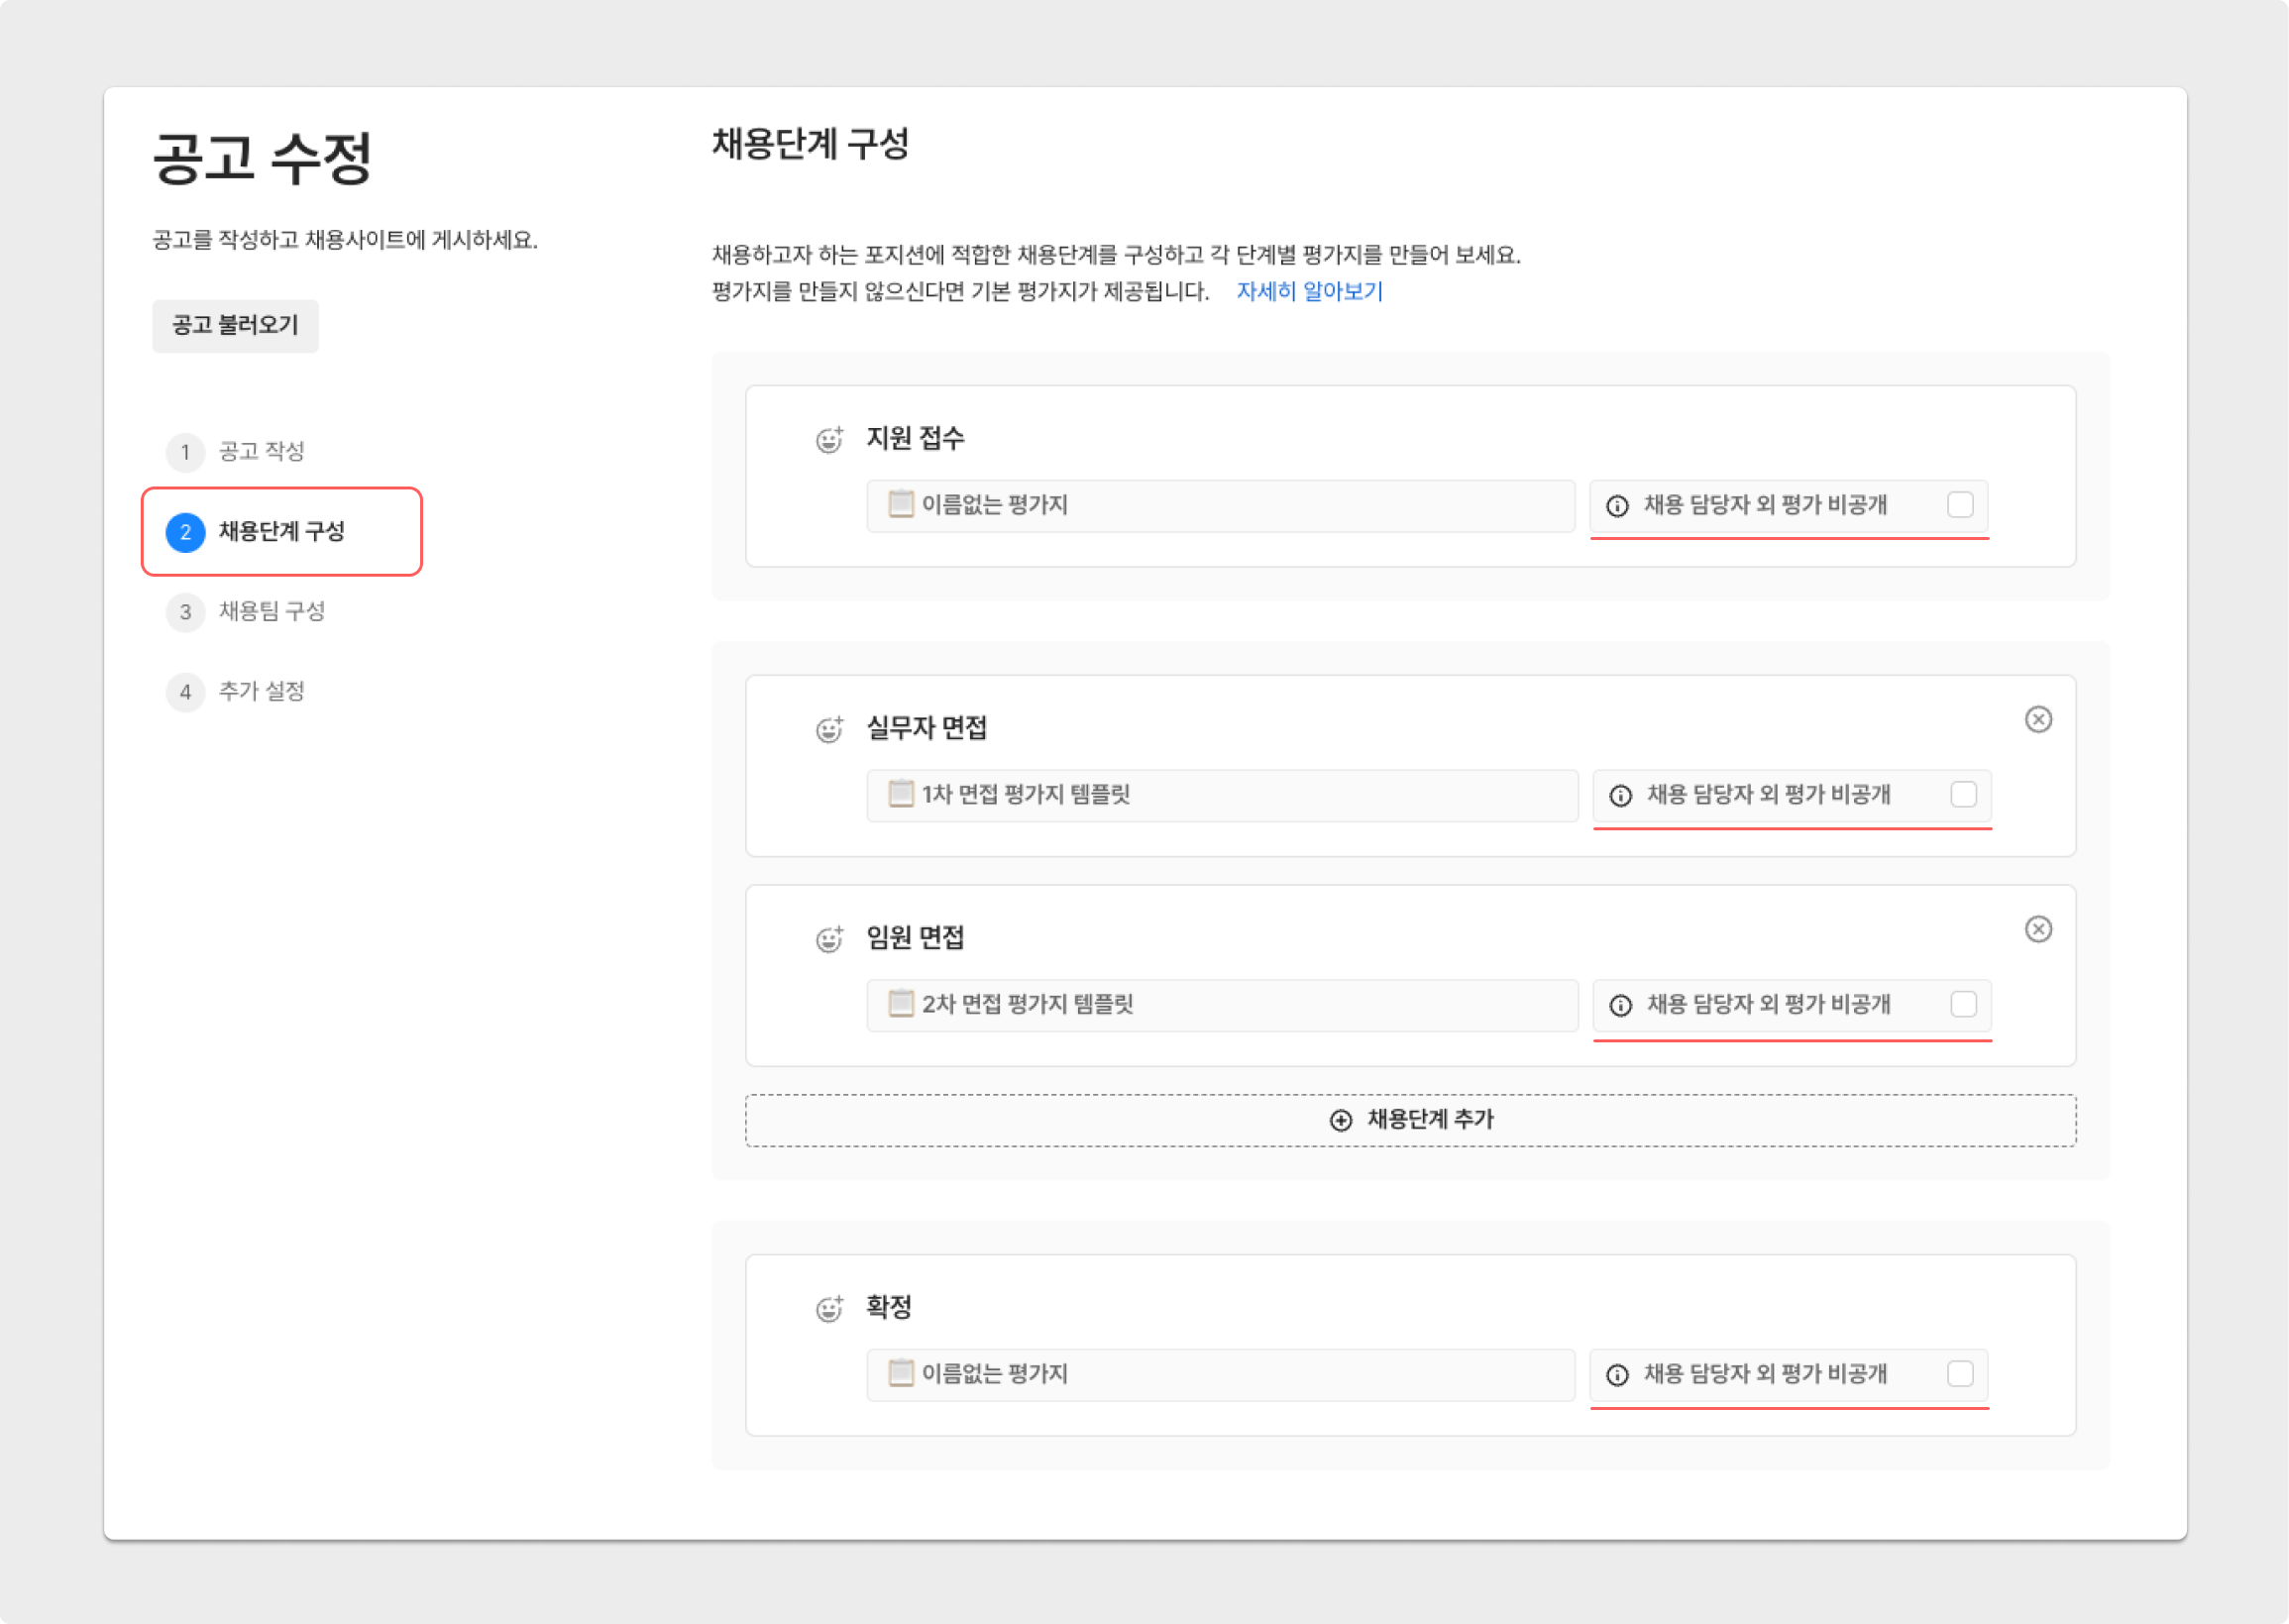
Task: Click the info icon in 지원 접수 row
Action: click(1617, 506)
